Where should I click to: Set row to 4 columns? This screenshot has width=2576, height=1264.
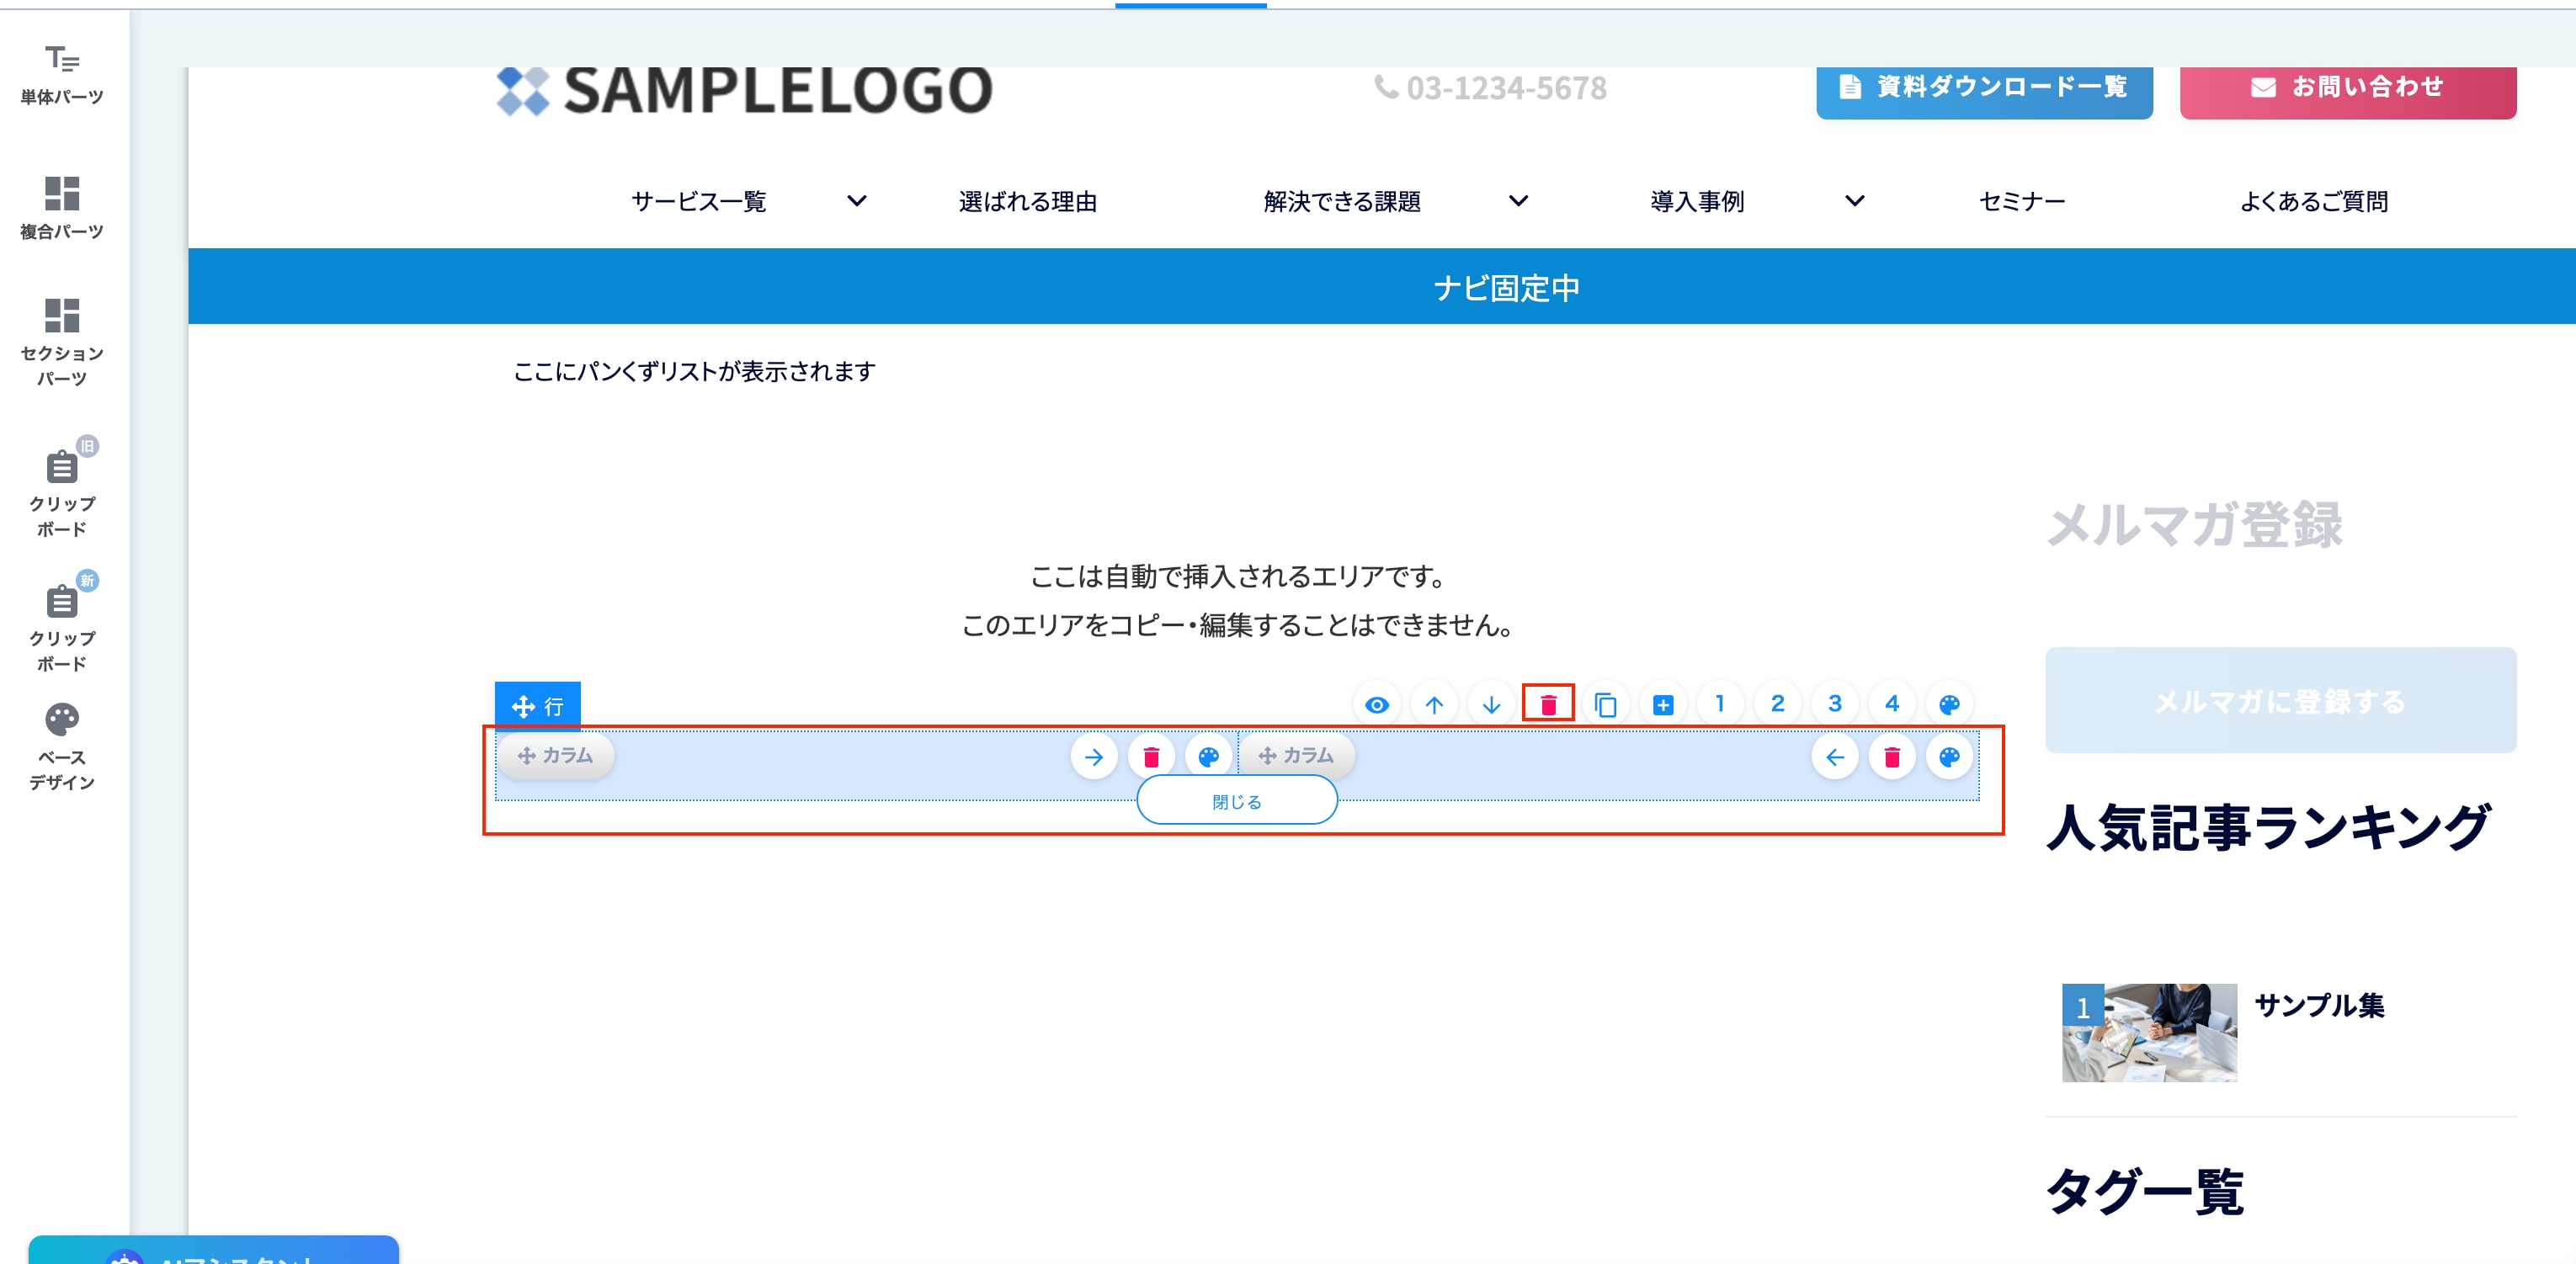coord(1892,705)
